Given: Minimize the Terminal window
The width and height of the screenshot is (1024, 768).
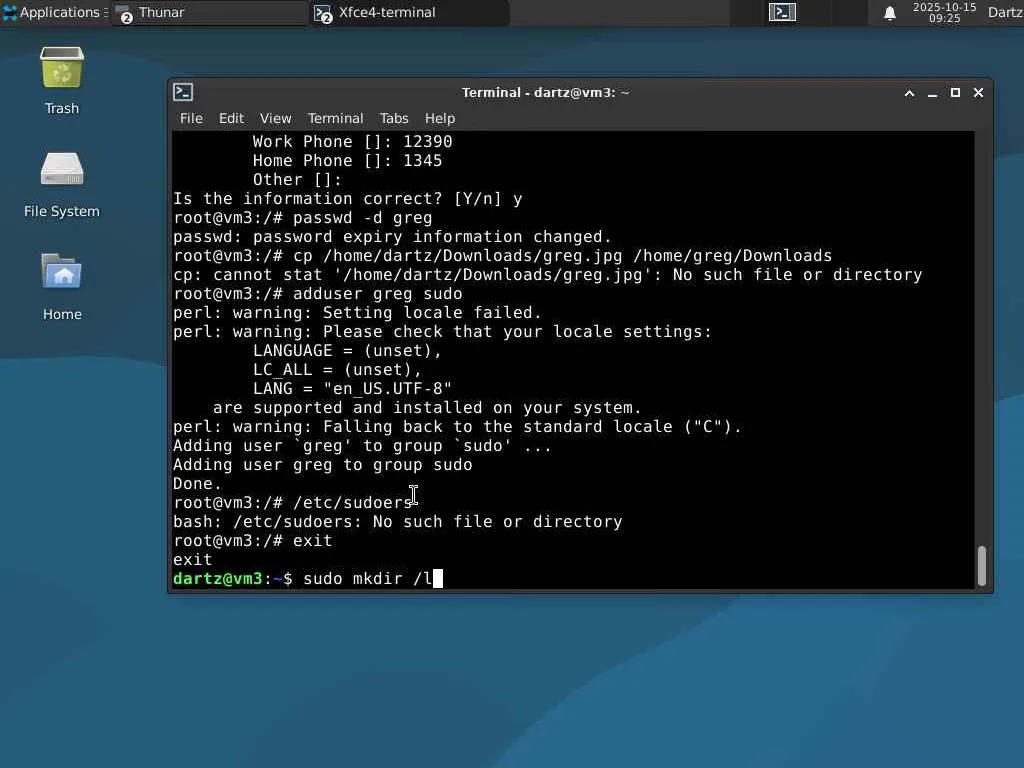Looking at the screenshot, I should click(x=933, y=93).
